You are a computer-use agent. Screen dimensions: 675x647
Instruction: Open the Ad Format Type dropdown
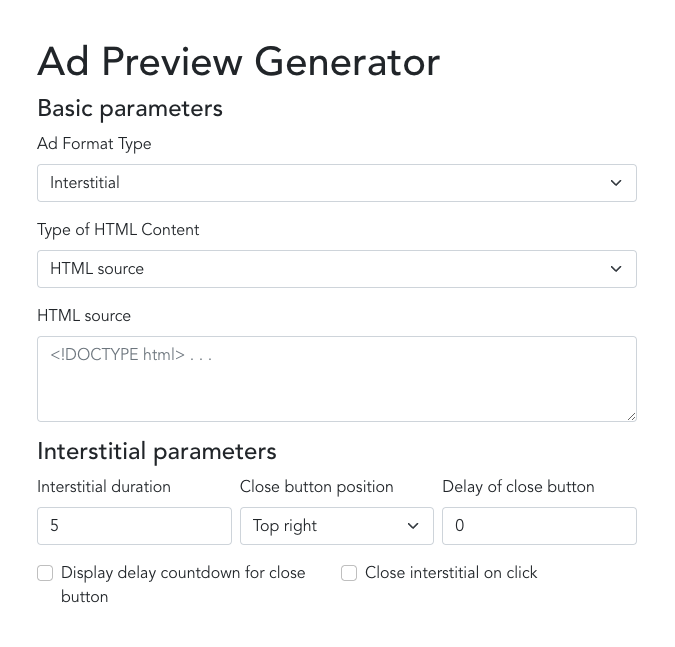click(336, 183)
